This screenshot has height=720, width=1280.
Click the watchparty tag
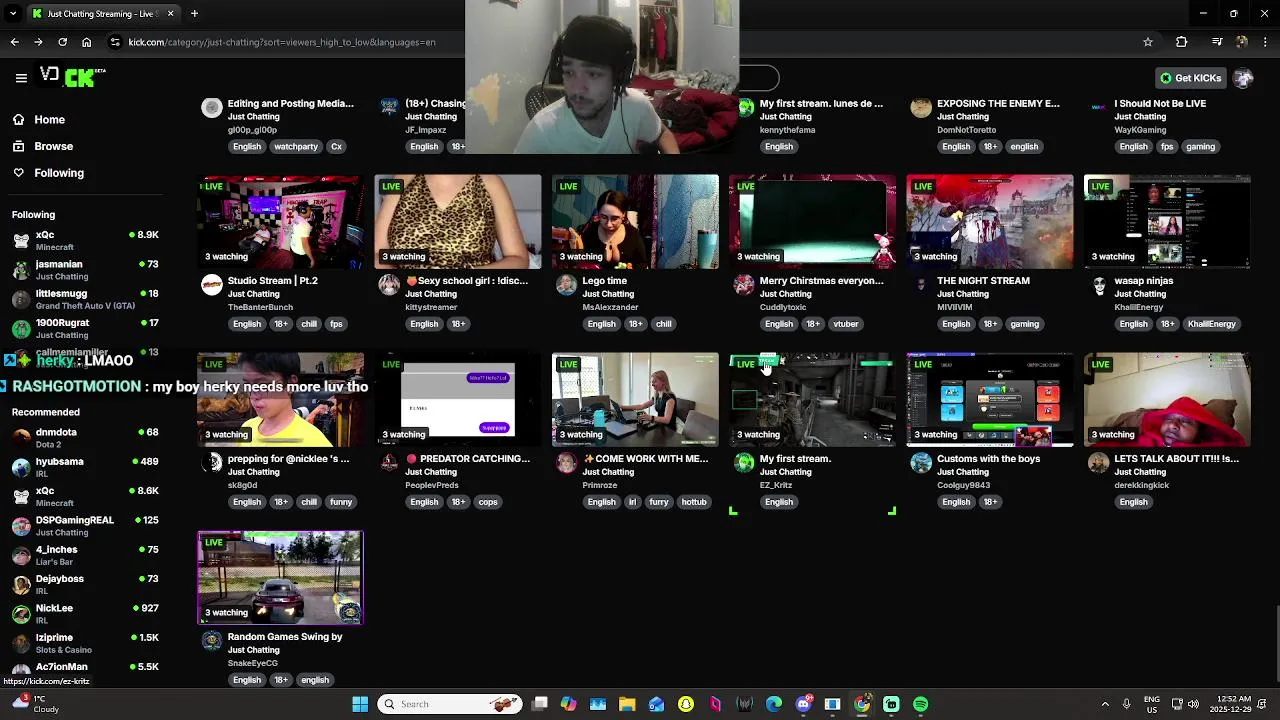pyautogui.click(x=296, y=147)
